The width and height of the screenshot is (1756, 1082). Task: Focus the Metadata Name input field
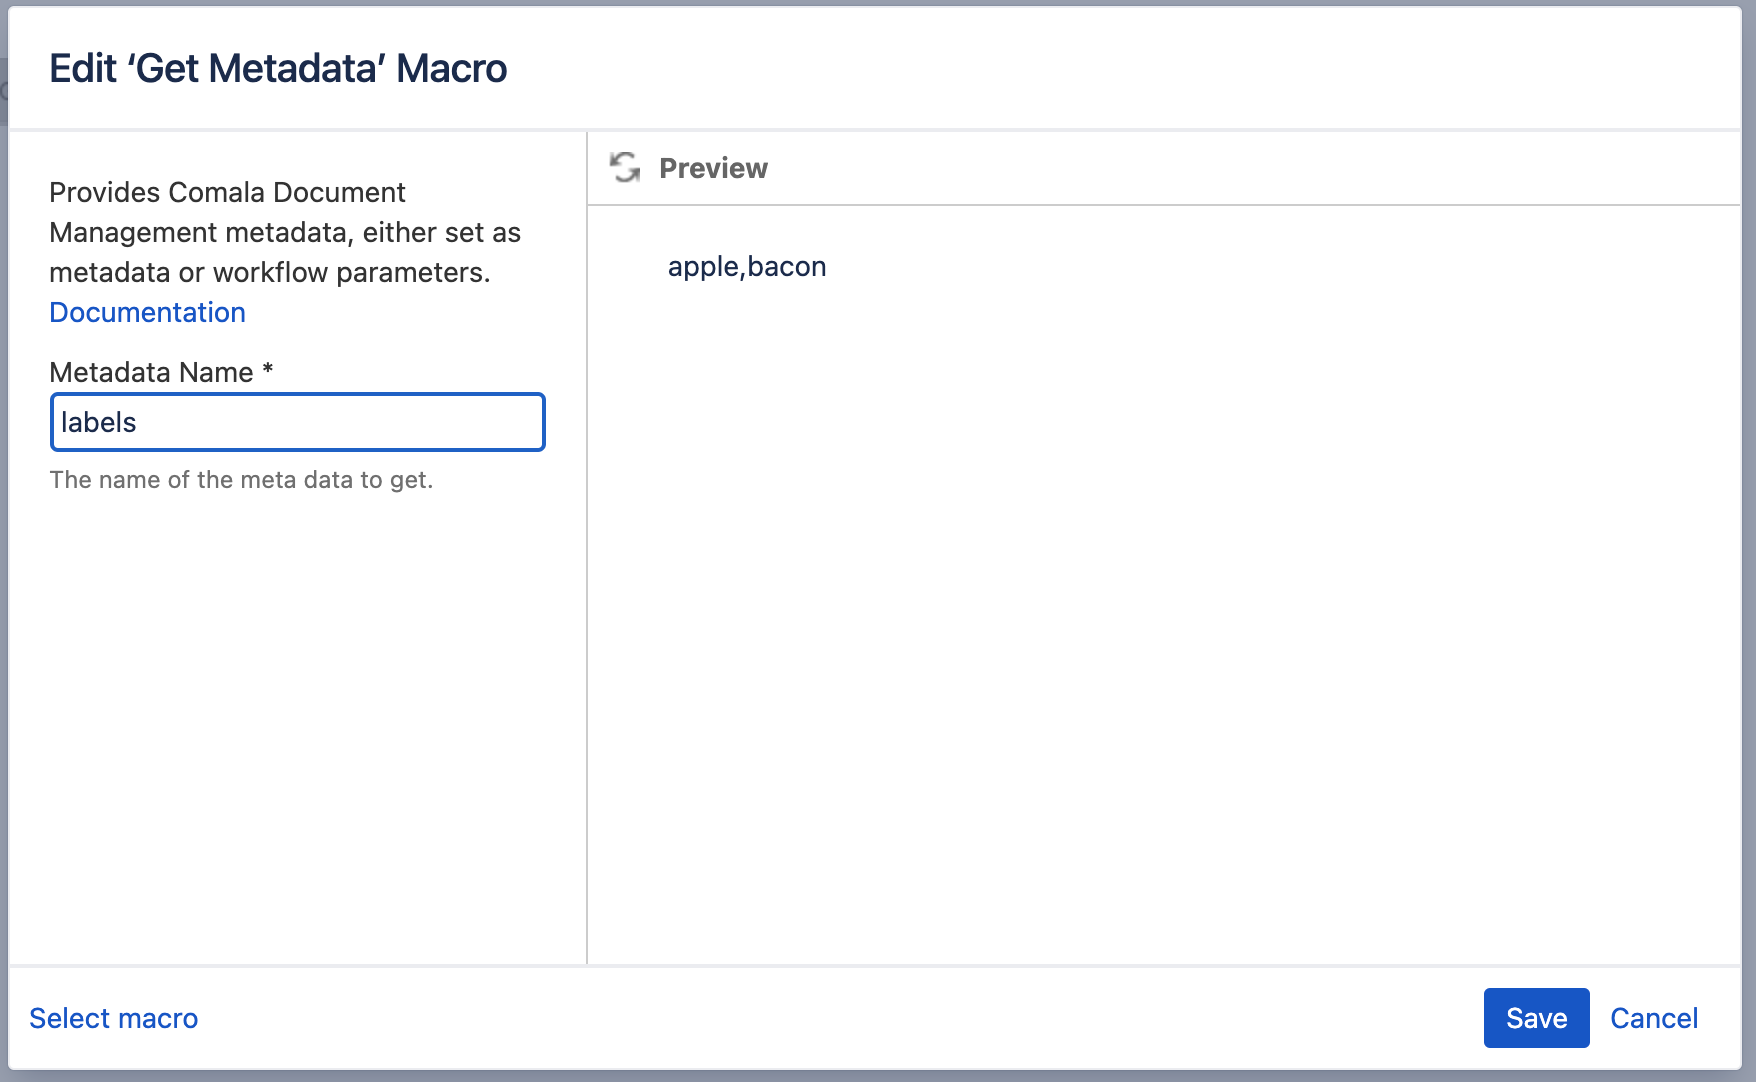[298, 422]
